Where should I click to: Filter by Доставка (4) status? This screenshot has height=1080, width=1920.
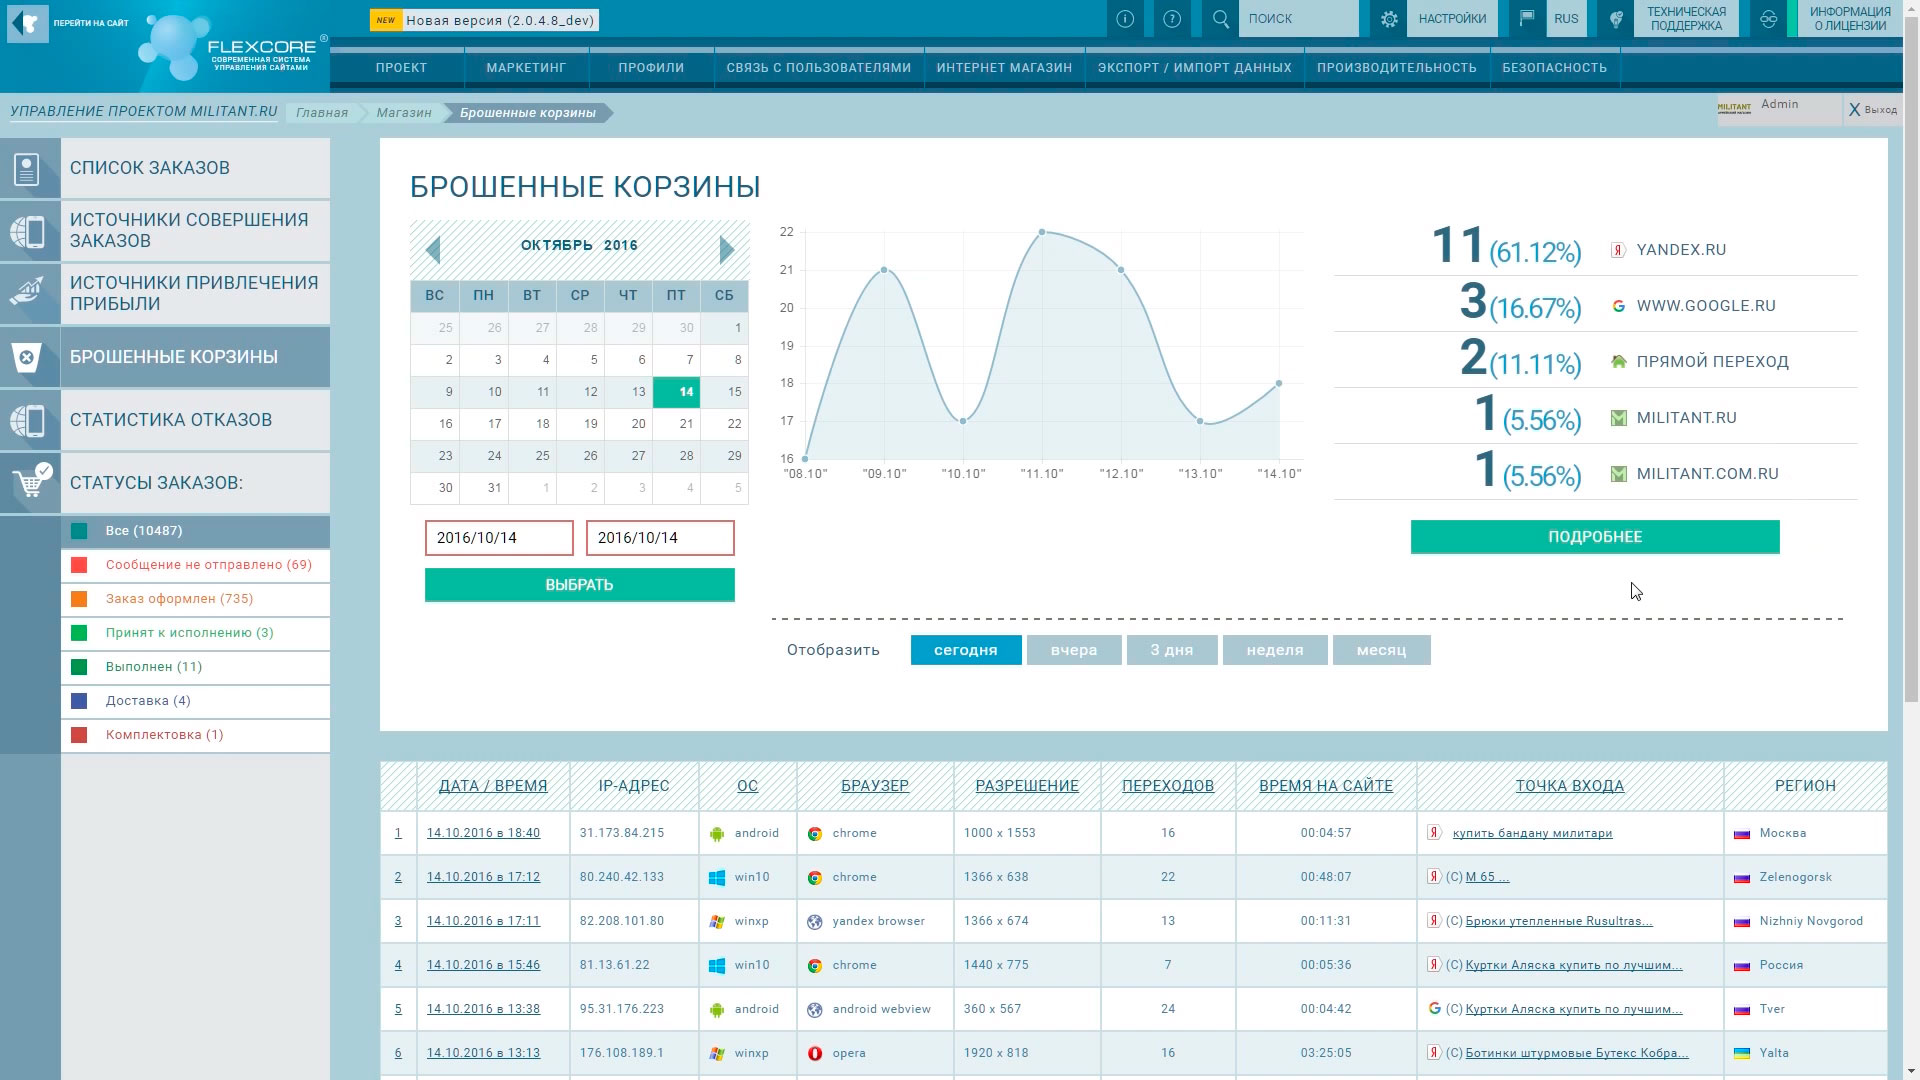pyautogui.click(x=195, y=701)
